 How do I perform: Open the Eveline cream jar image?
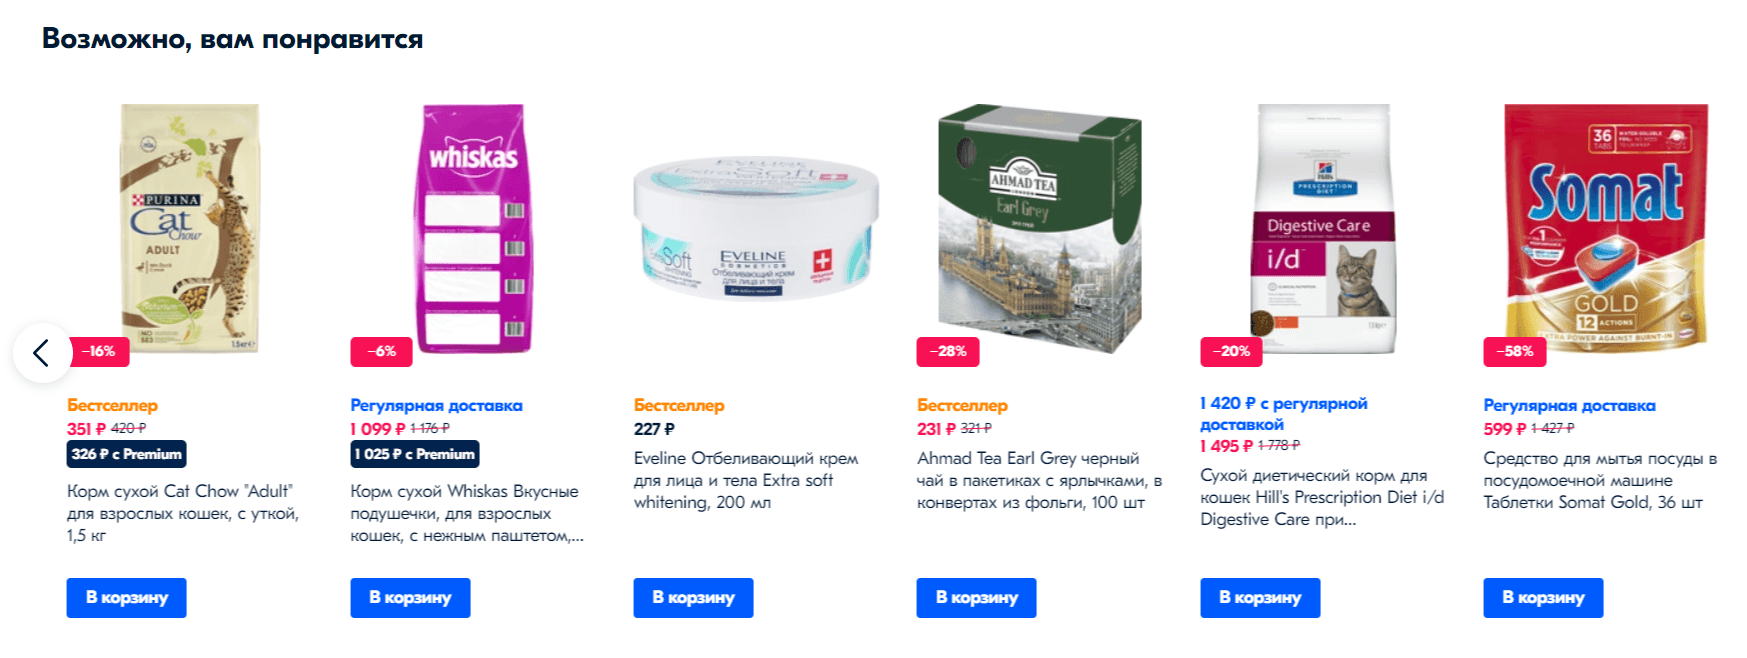756,228
